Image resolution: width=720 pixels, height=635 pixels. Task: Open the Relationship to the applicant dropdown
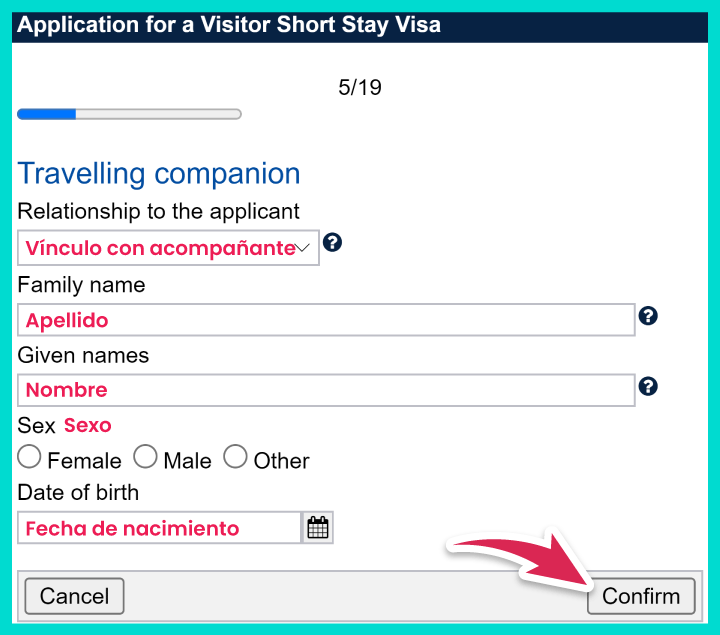(x=168, y=248)
